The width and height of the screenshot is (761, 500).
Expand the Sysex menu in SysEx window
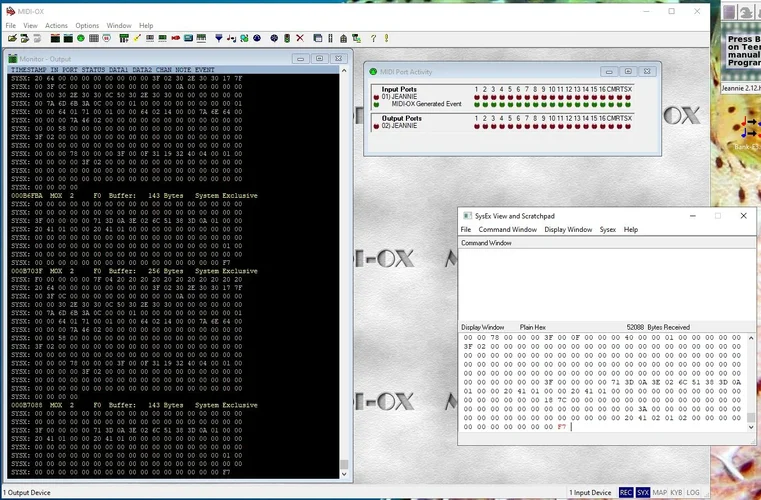(x=608, y=229)
